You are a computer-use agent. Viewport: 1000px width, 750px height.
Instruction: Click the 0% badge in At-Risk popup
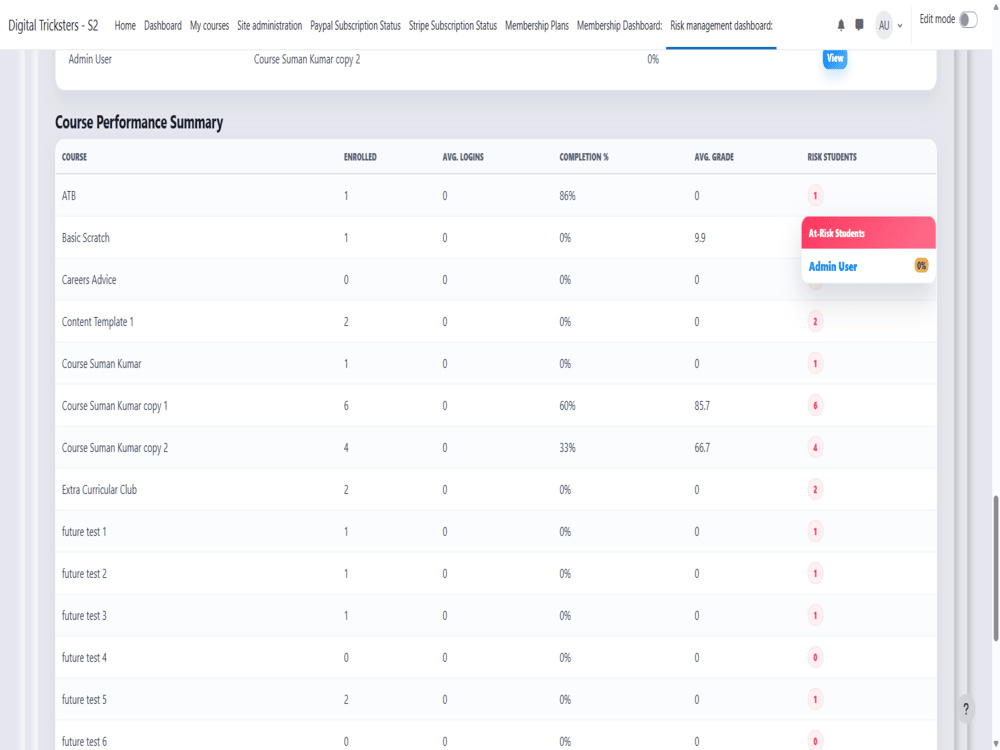tap(921, 266)
